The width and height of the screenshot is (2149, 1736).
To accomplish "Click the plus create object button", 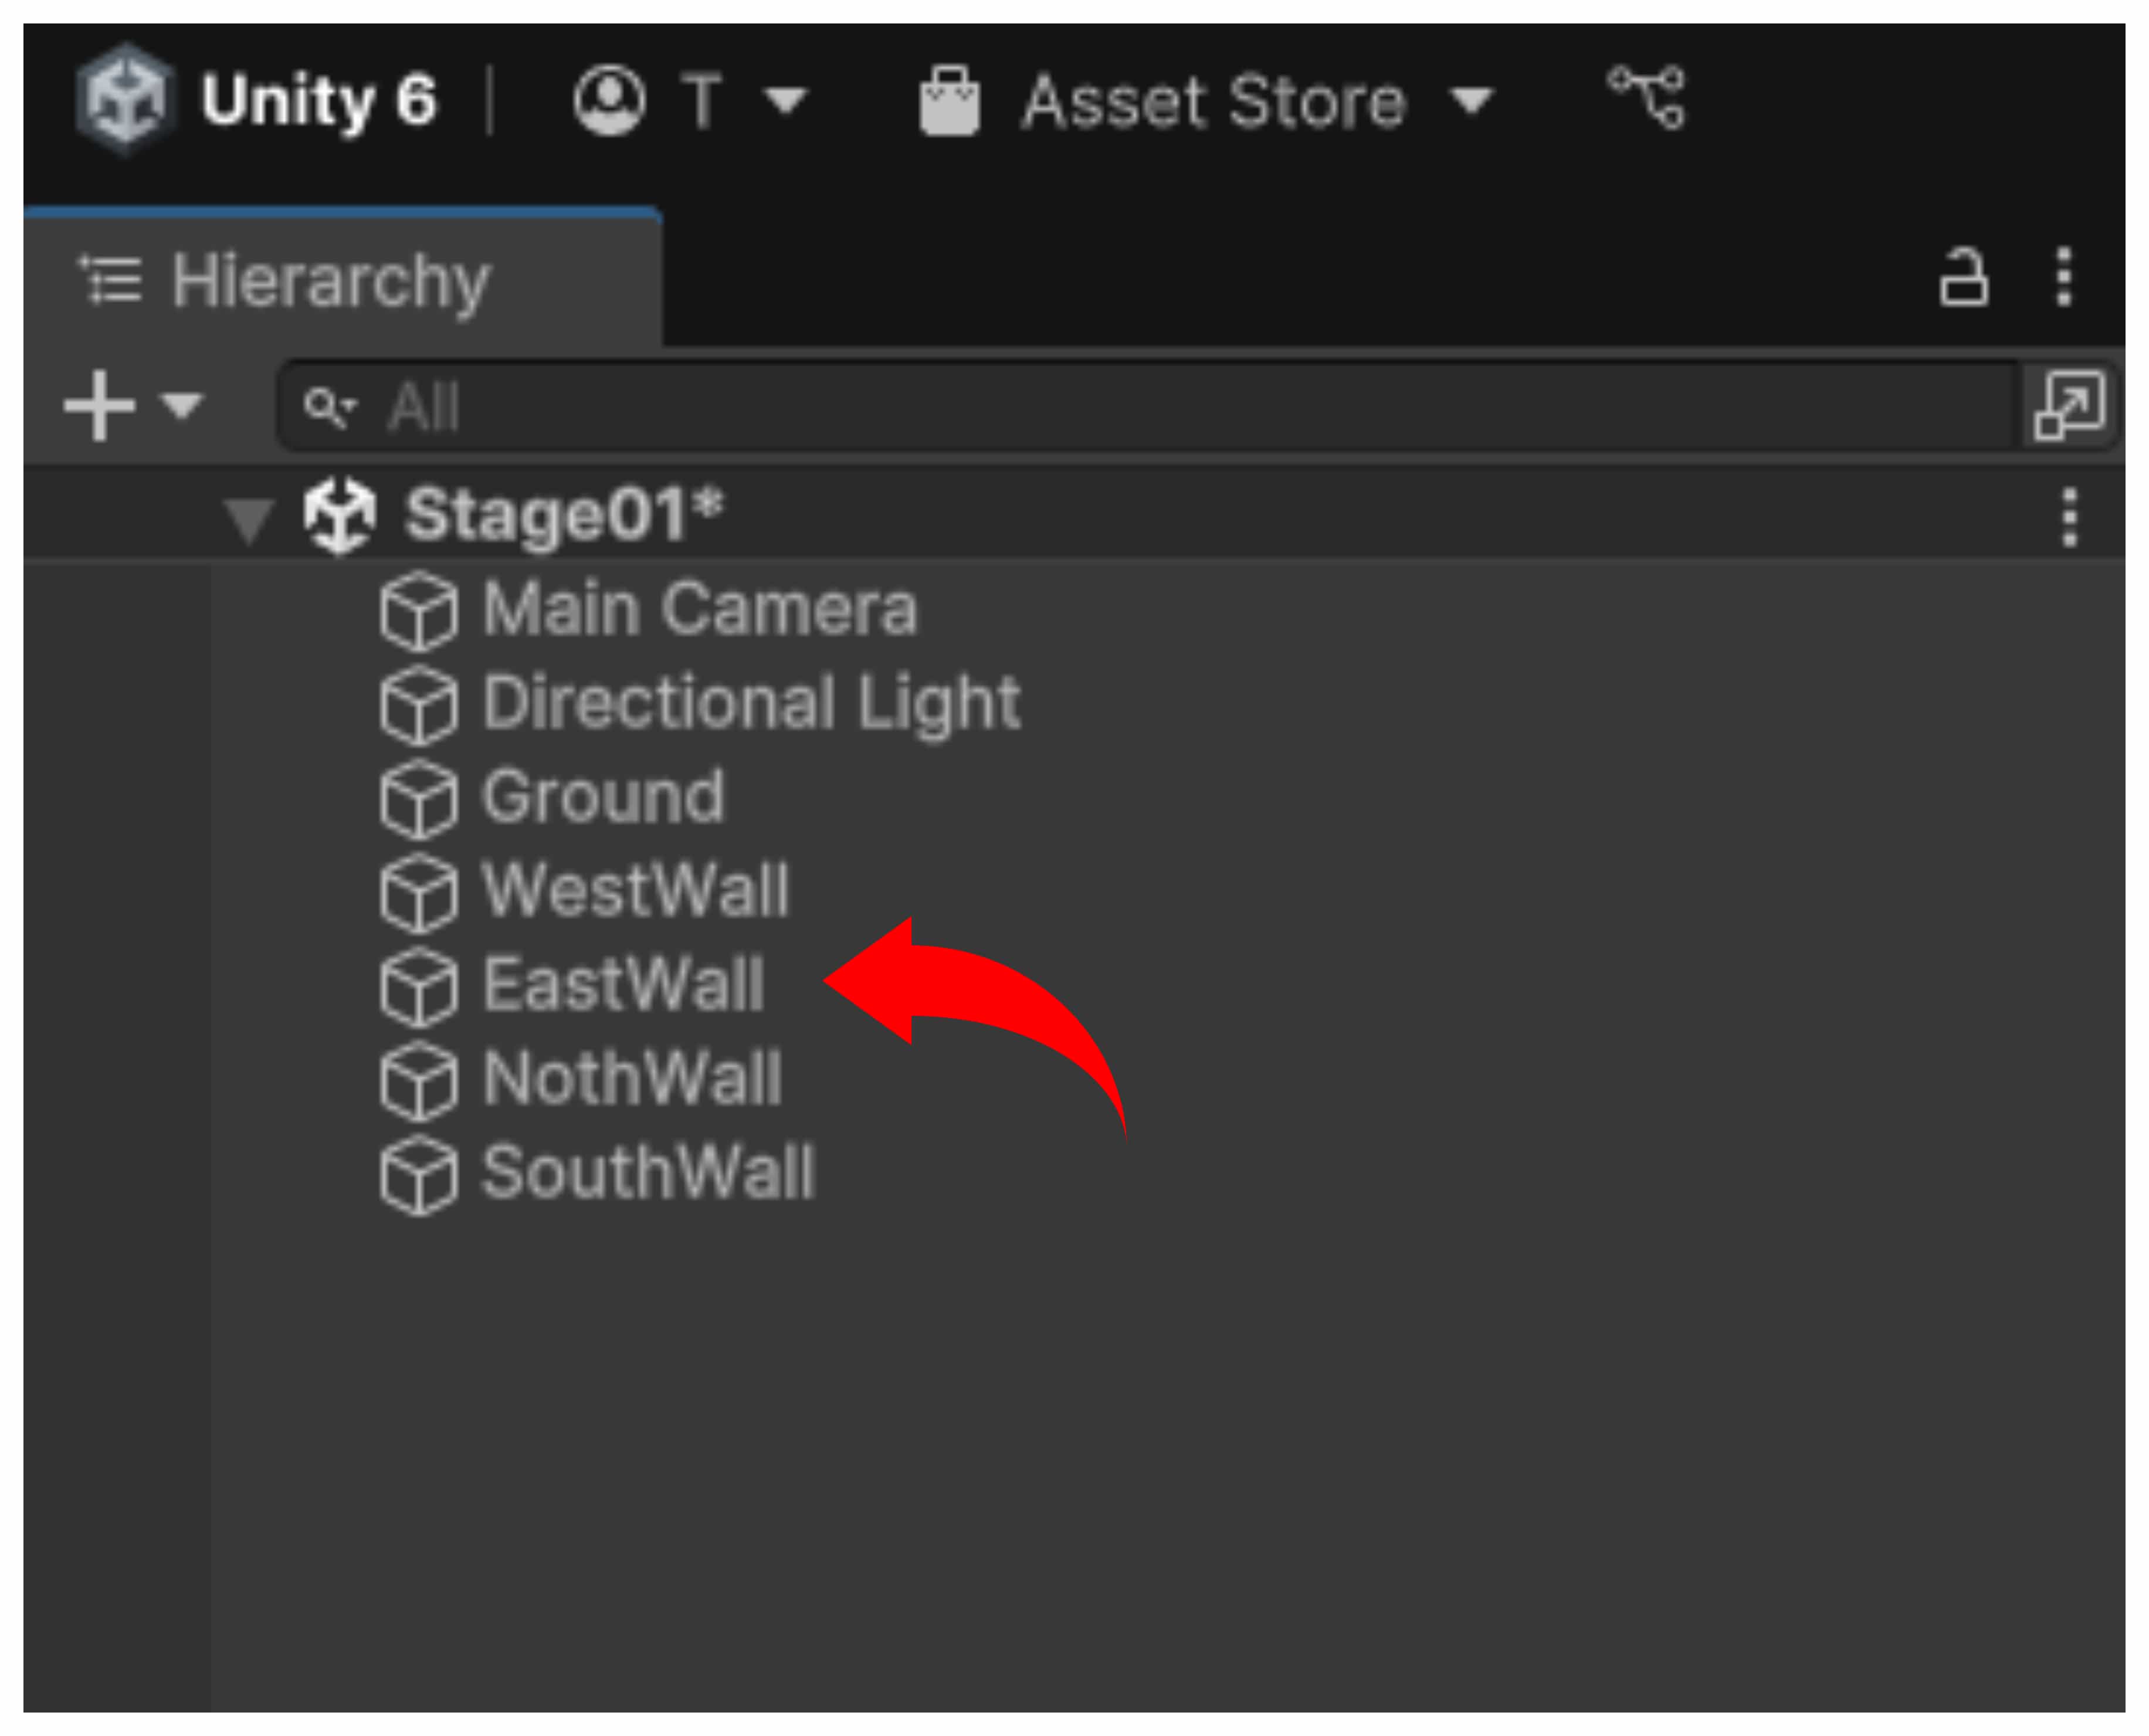I will (99, 405).
